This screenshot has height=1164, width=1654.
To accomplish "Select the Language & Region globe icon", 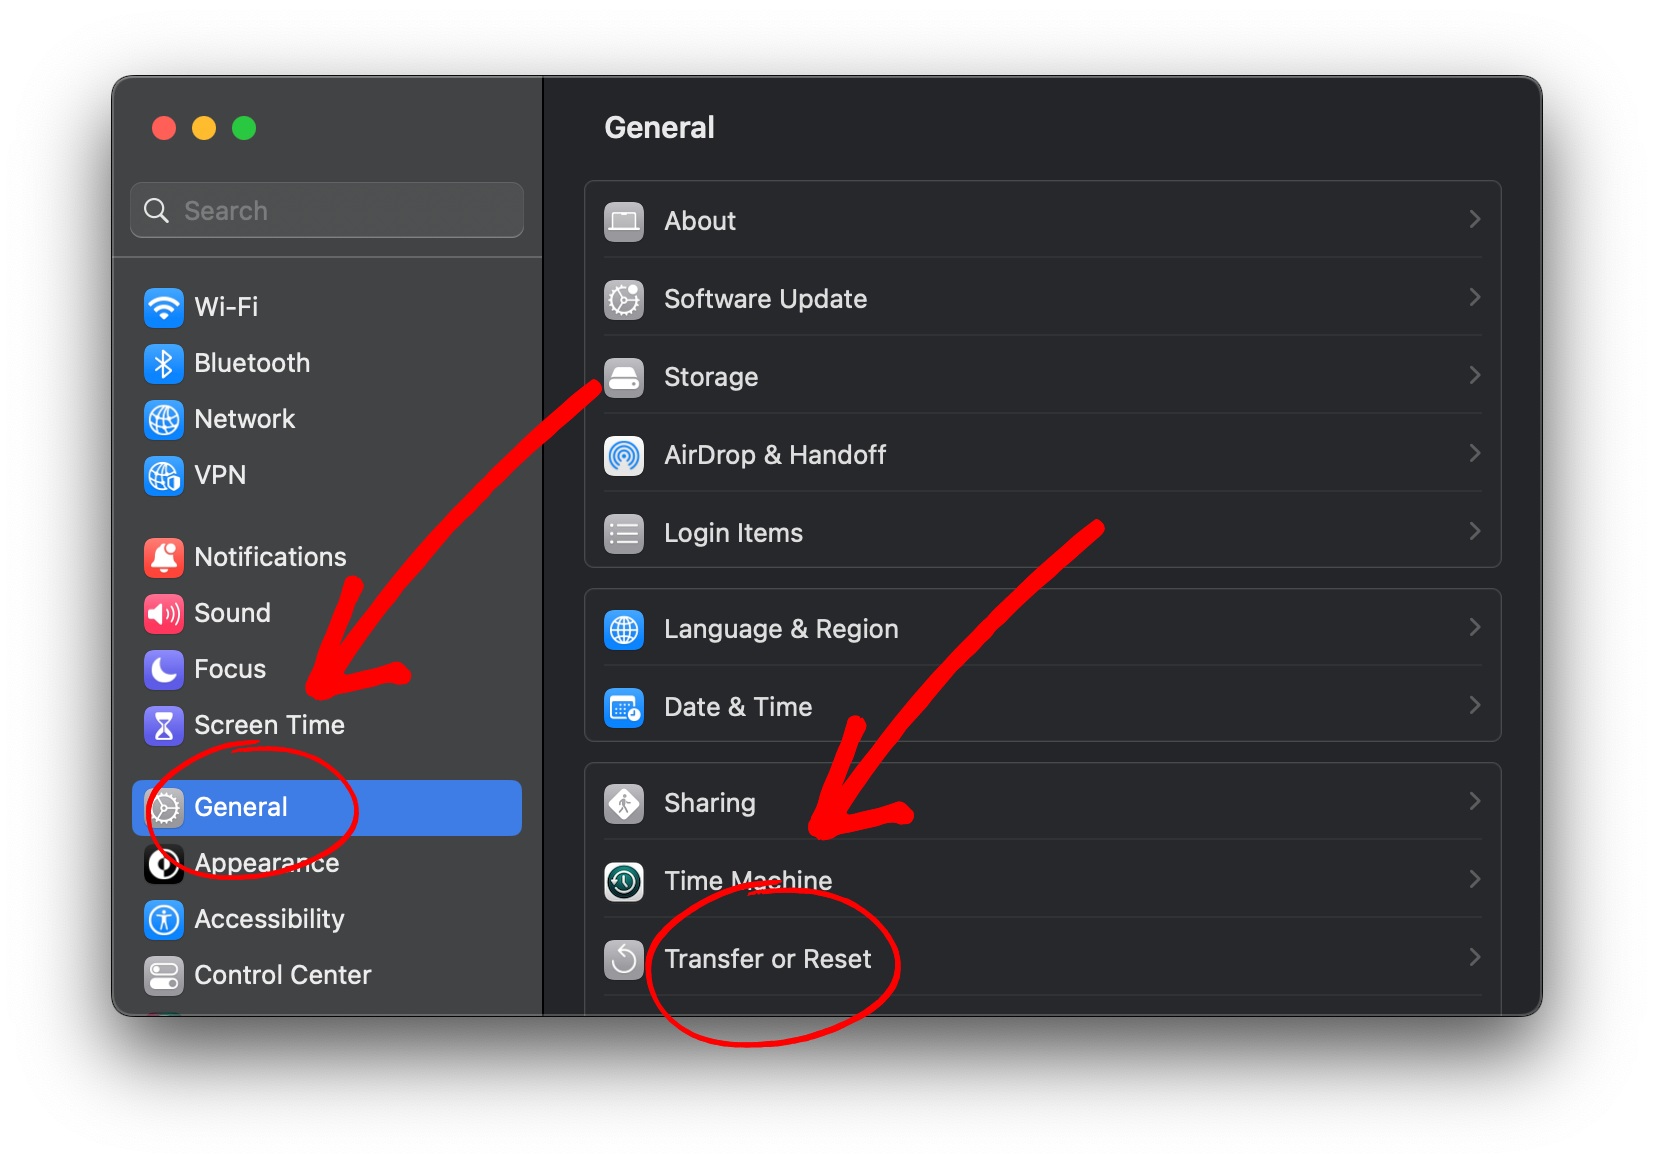I will click(624, 629).
